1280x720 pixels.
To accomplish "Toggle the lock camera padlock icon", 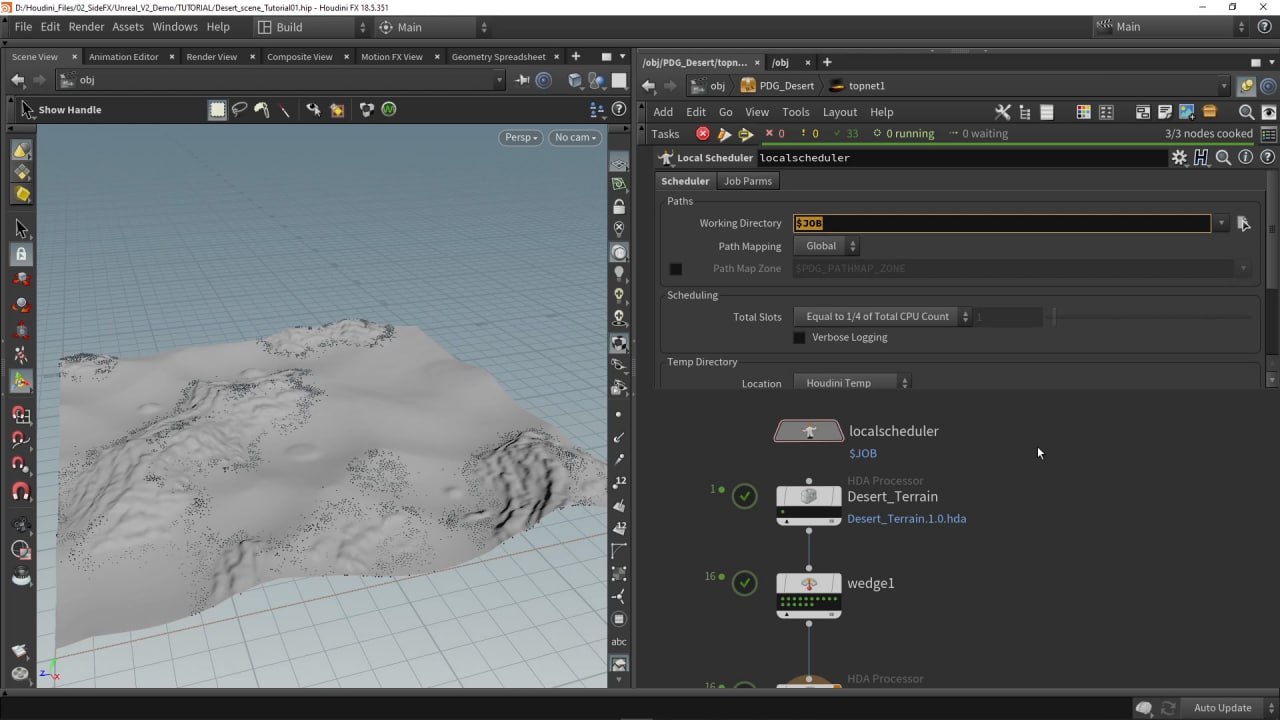I will pos(619,207).
